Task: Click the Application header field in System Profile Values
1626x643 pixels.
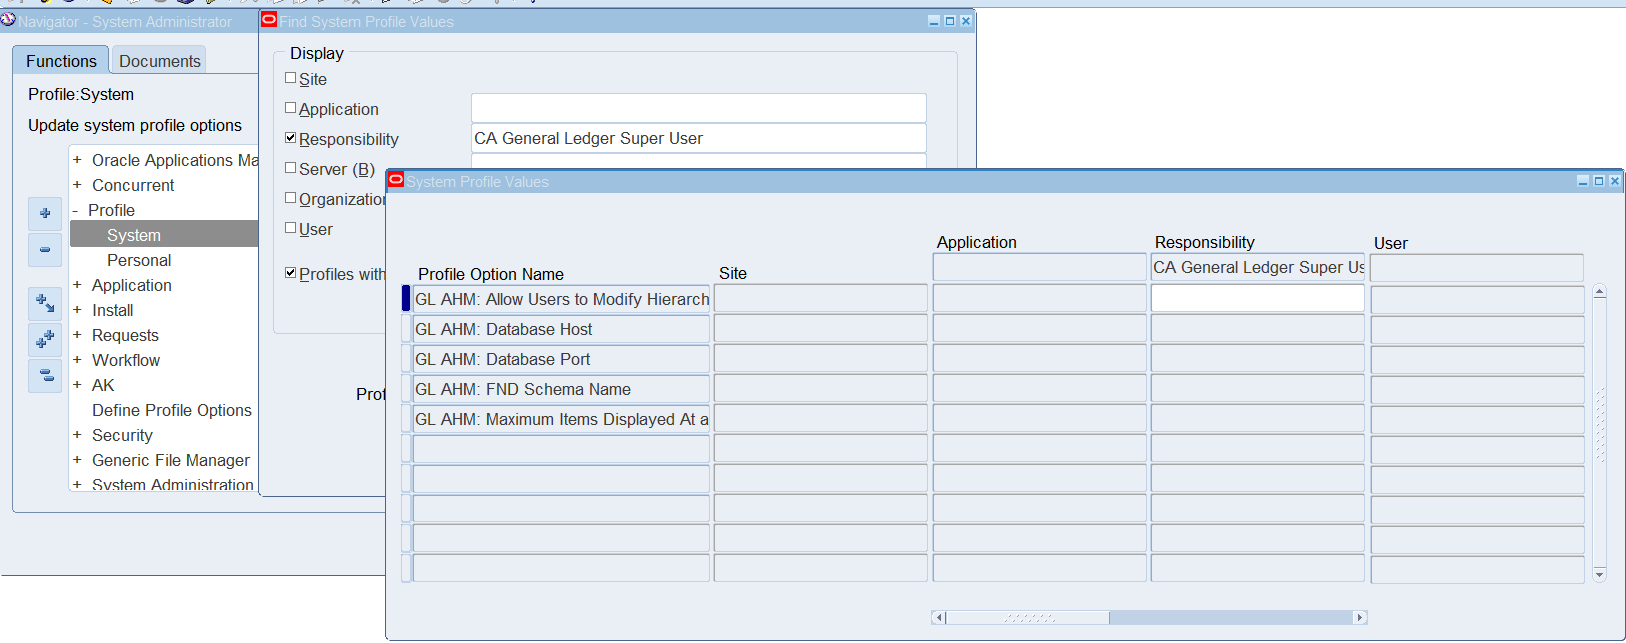Action: coord(1039,267)
